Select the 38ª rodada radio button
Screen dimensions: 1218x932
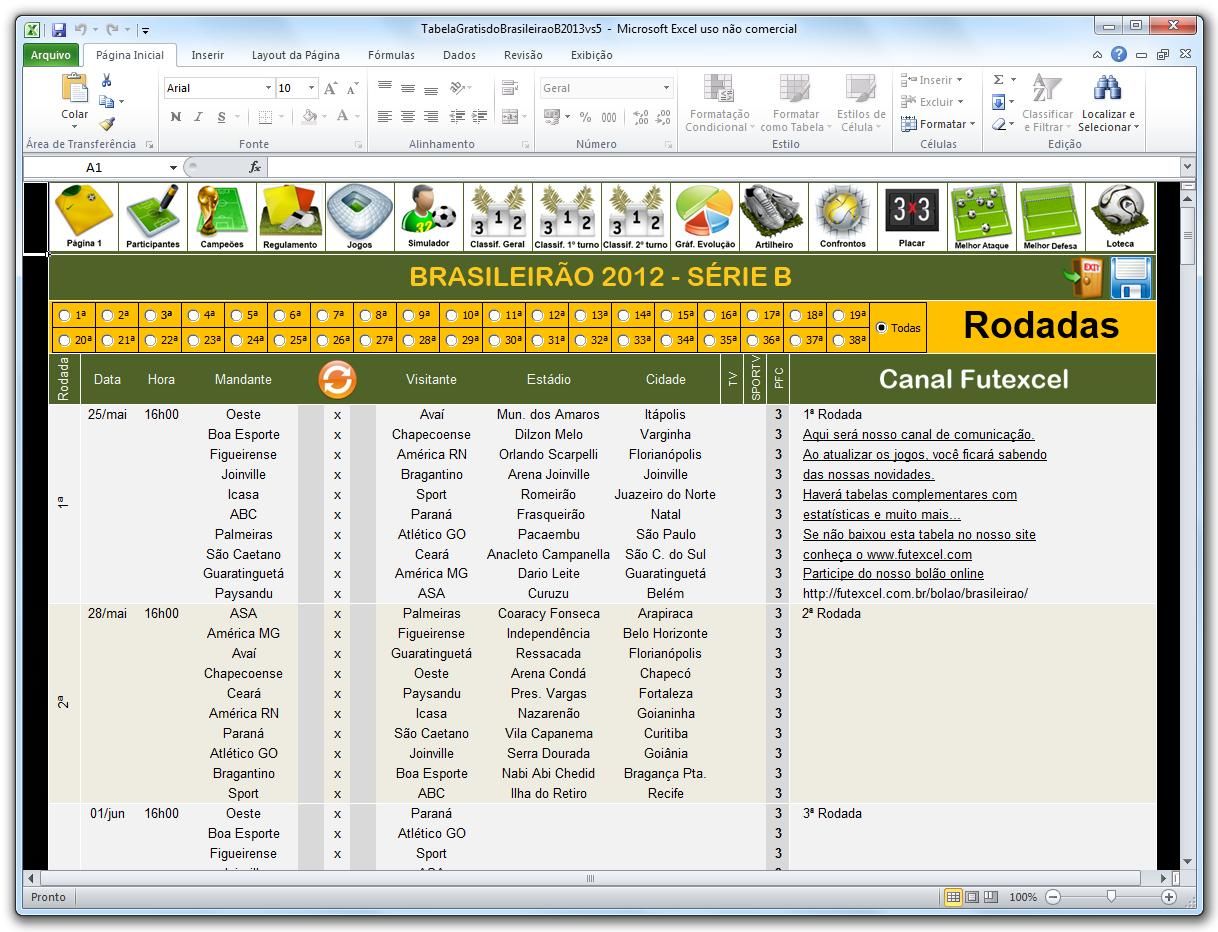[x=838, y=340]
